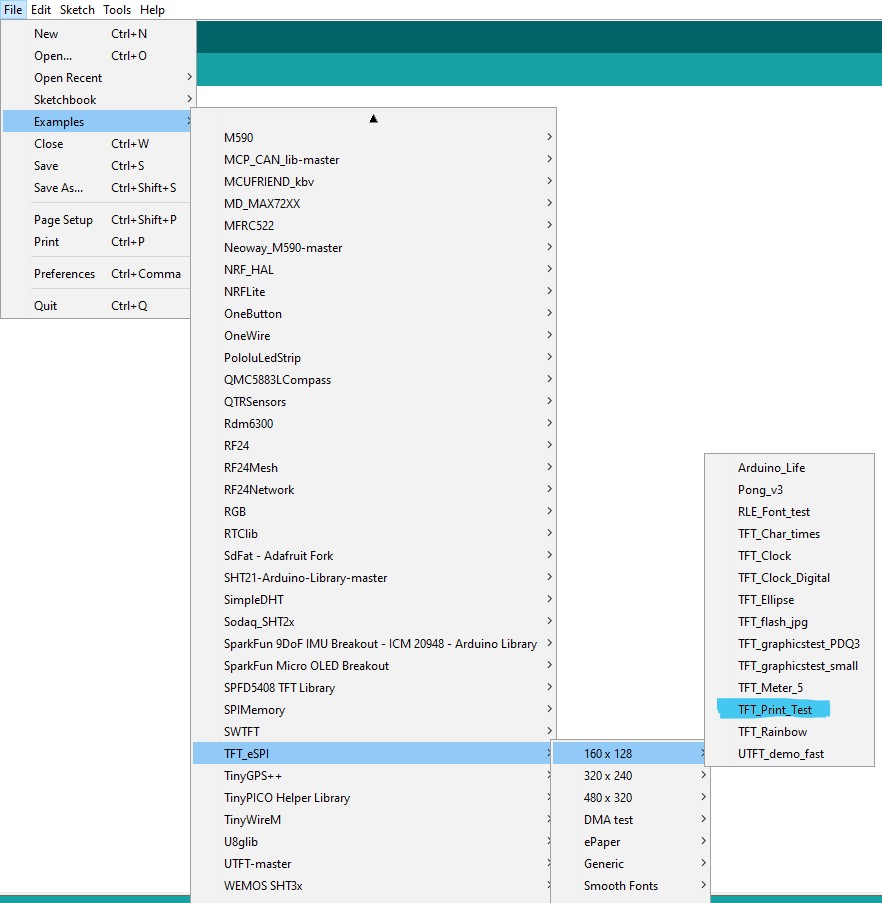Expand the 320 x 240 examples submenu
Image resolution: width=882 pixels, height=903 pixels.
[608, 776]
